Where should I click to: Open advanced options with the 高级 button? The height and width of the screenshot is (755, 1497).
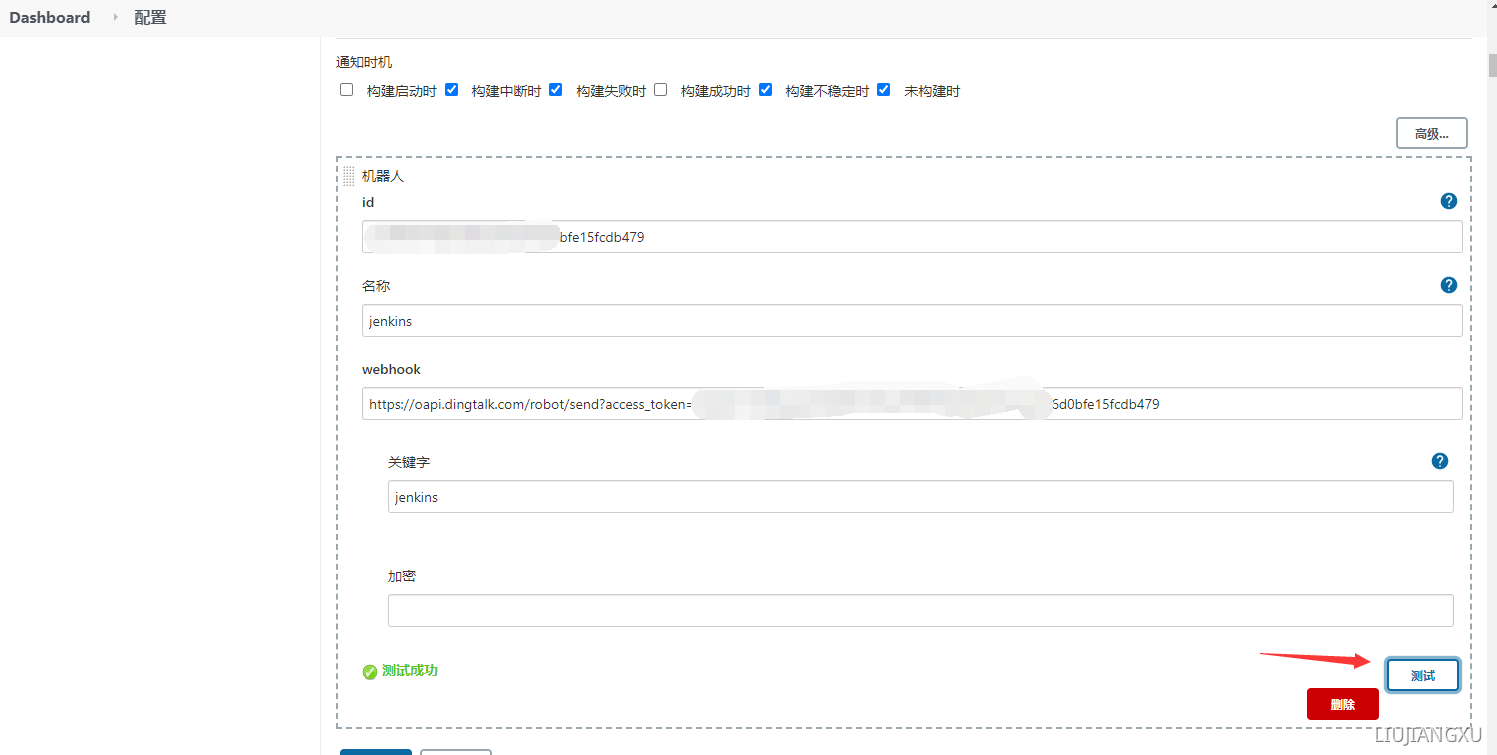[x=1431, y=132]
